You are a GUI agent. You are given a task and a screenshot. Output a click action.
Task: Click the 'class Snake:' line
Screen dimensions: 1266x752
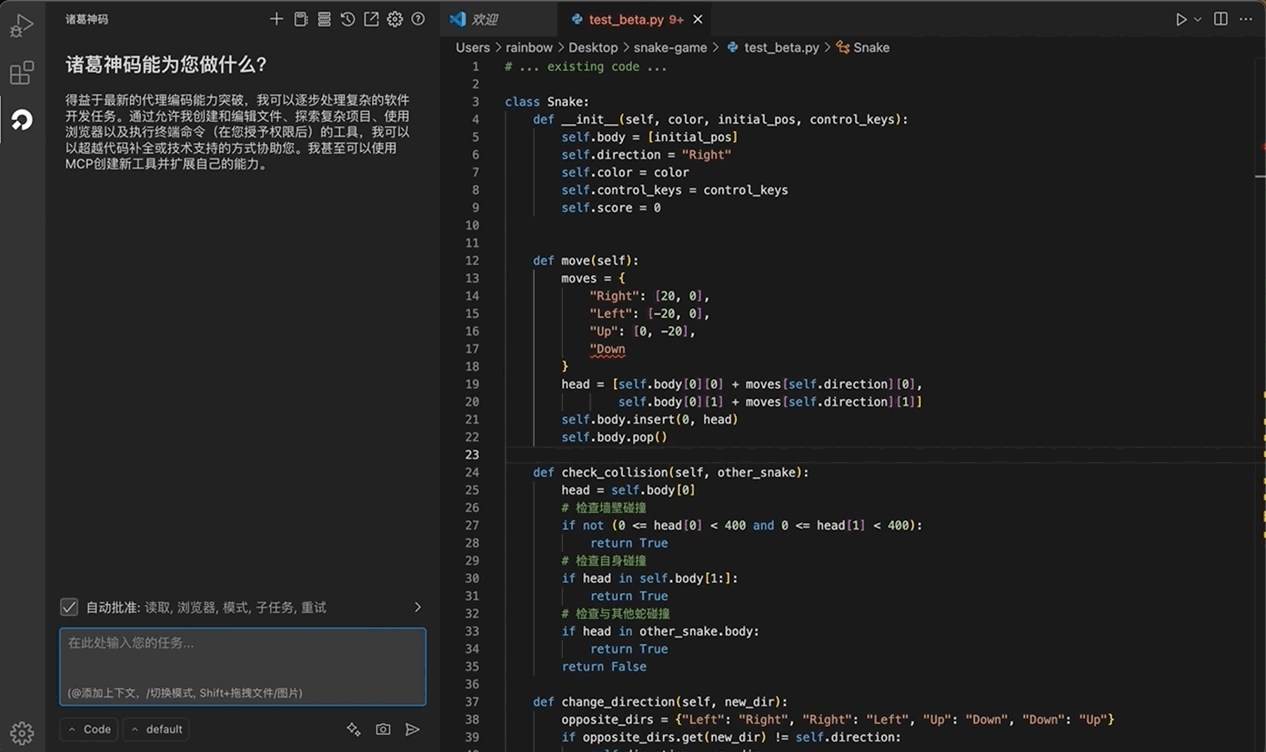(547, 102)
